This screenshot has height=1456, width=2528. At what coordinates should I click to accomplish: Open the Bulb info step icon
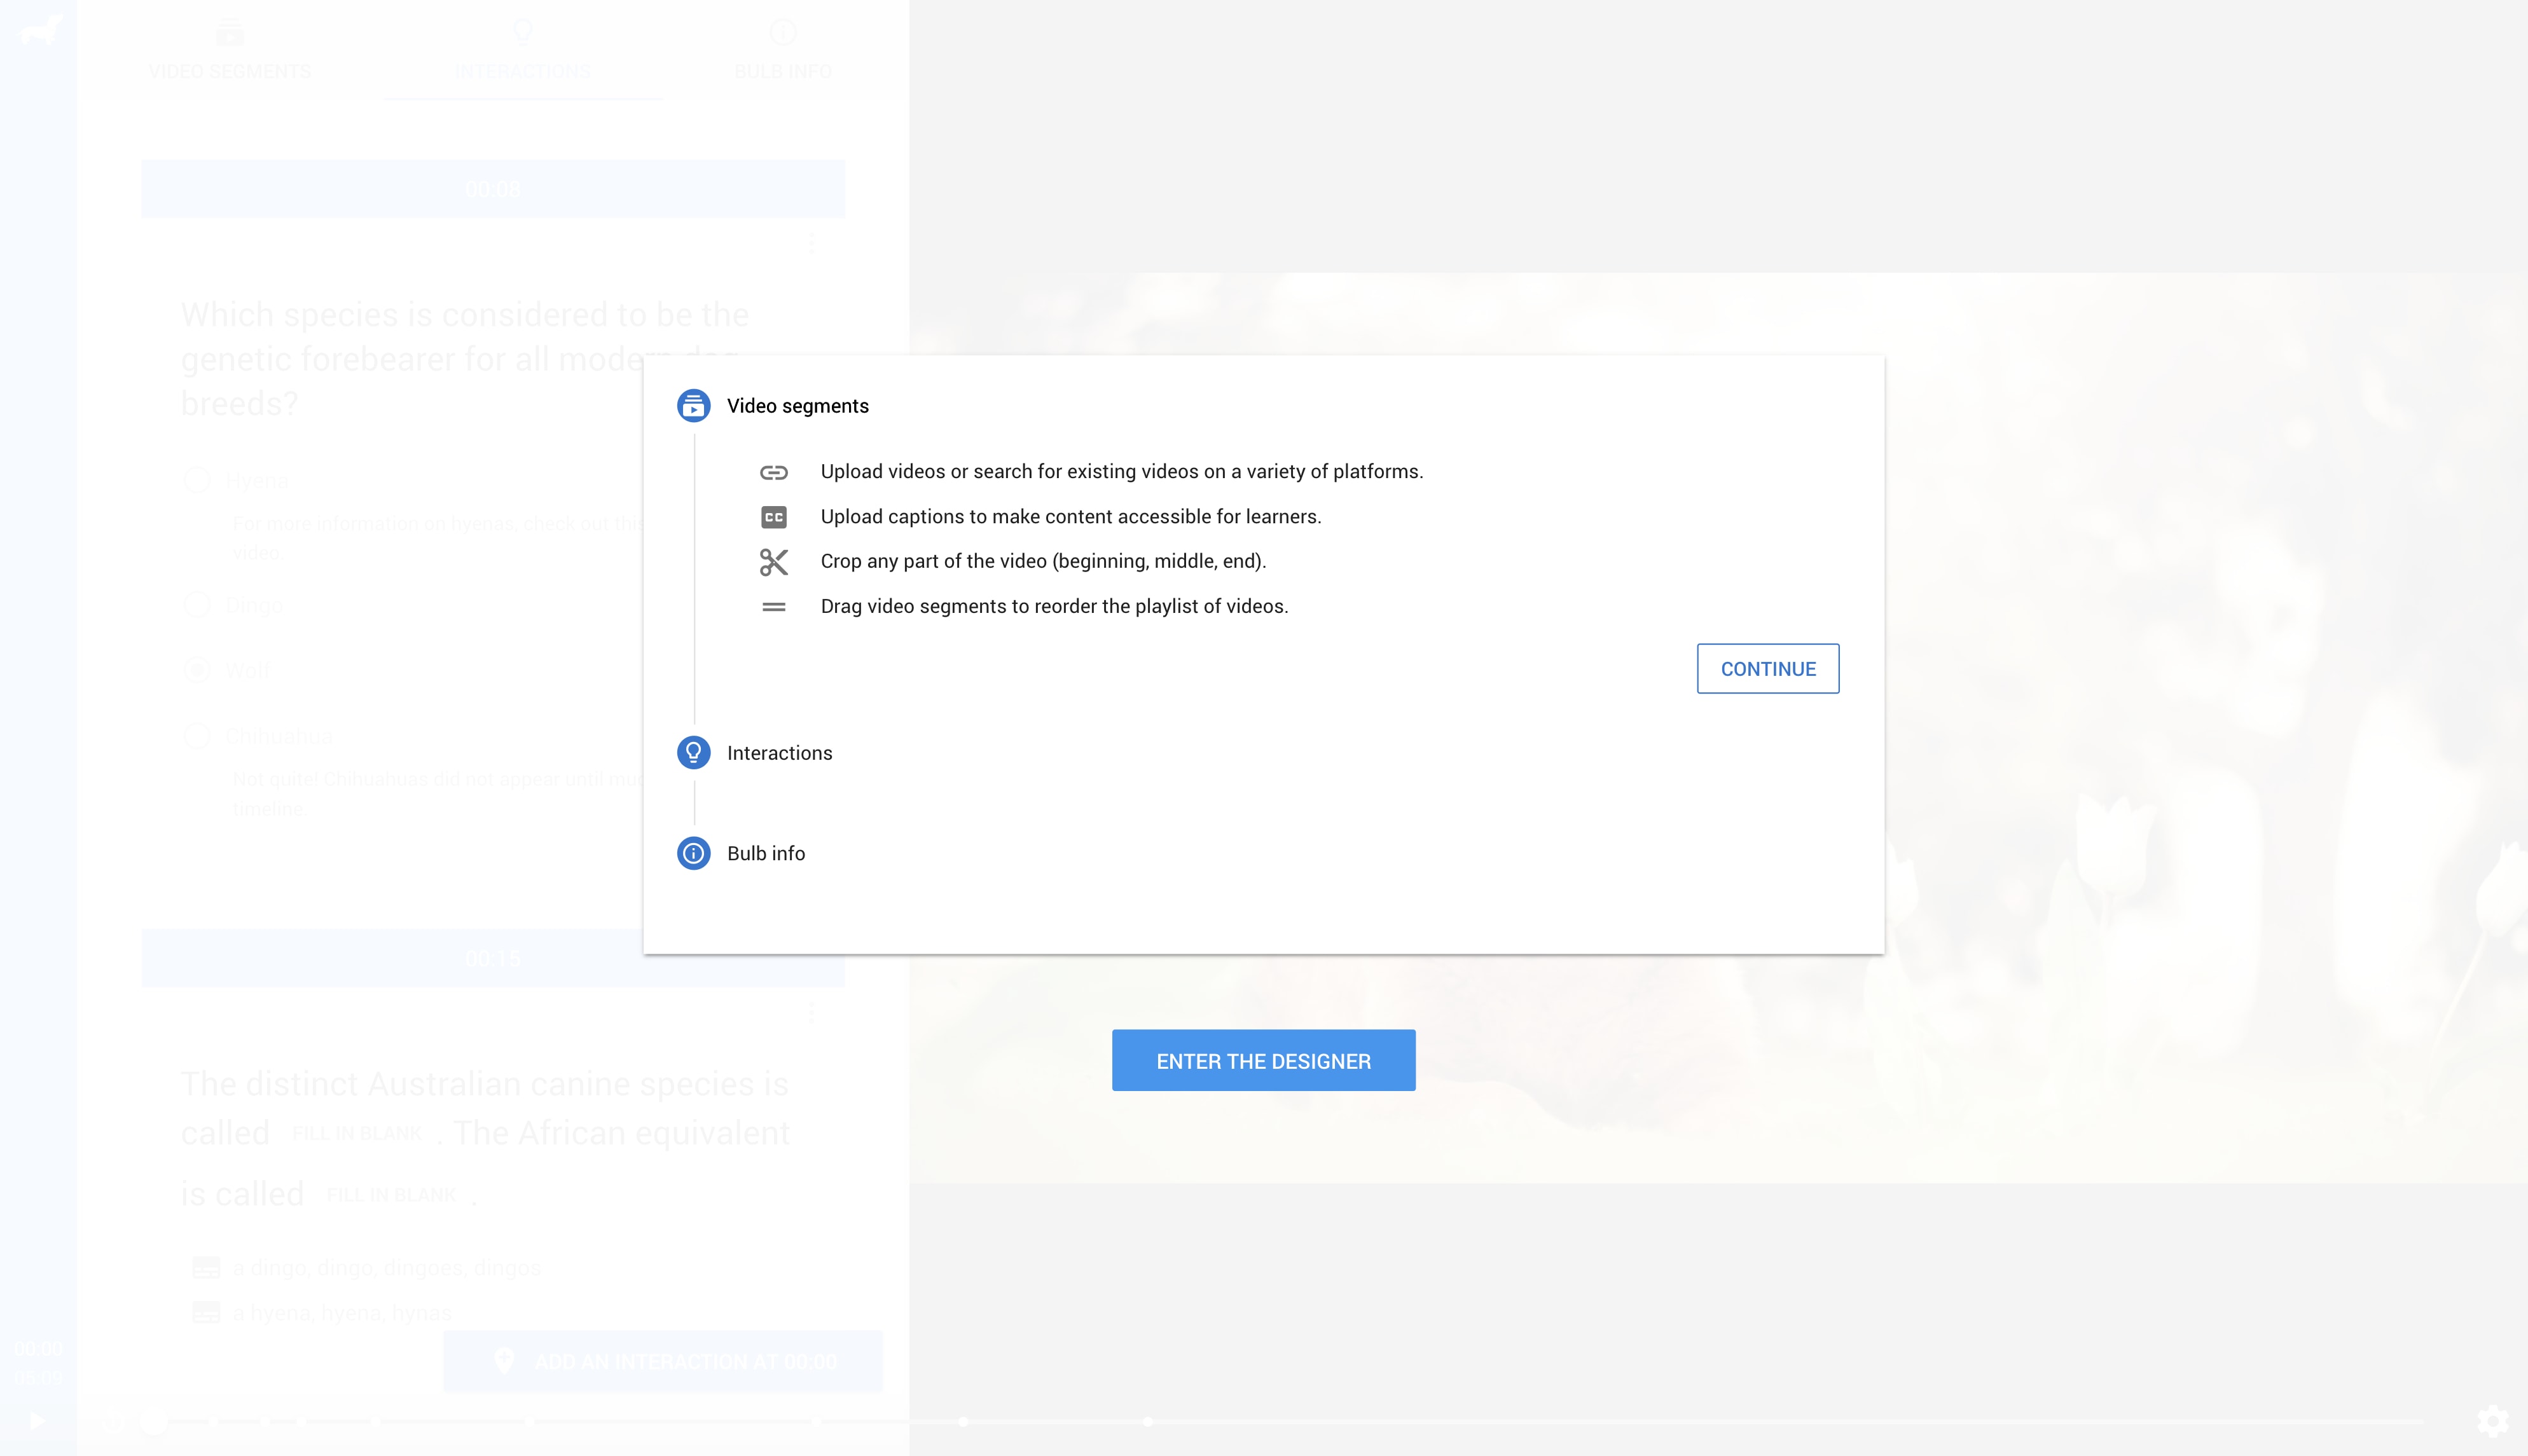693,852
